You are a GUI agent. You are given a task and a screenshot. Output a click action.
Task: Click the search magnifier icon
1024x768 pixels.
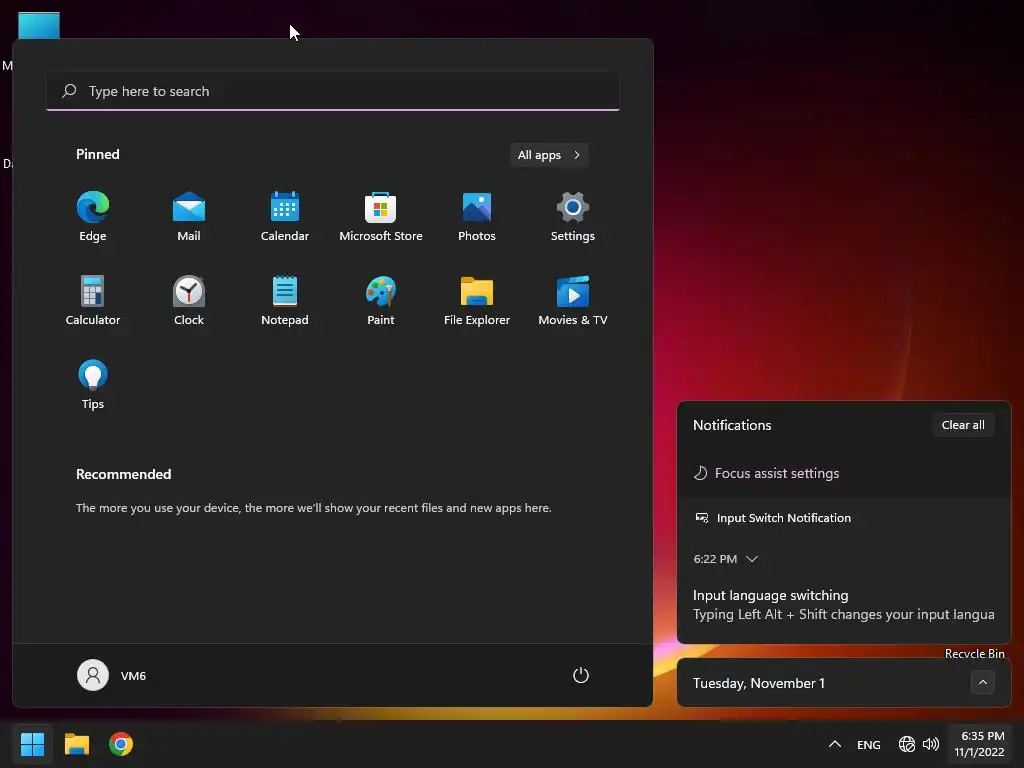pos(69,91)
